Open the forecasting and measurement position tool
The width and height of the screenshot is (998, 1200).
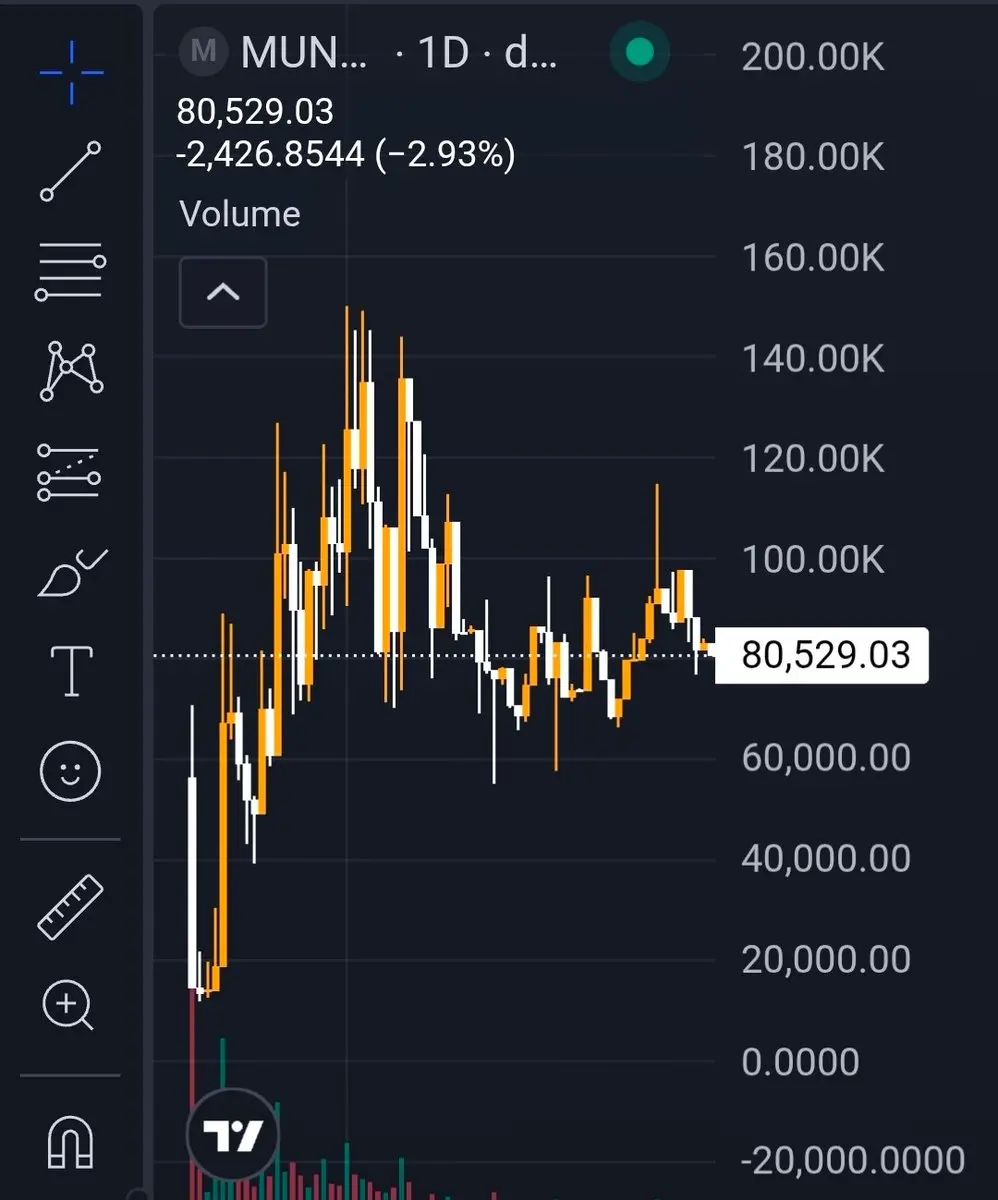(71, 472)
